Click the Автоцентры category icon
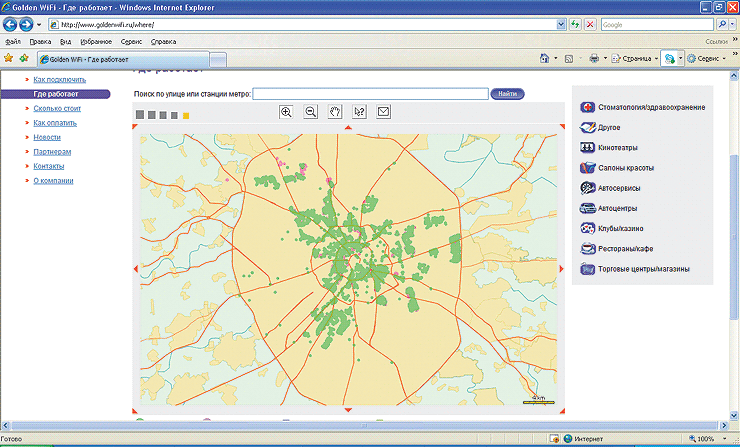This screenshot has width=740, height=447. point(588,208)
